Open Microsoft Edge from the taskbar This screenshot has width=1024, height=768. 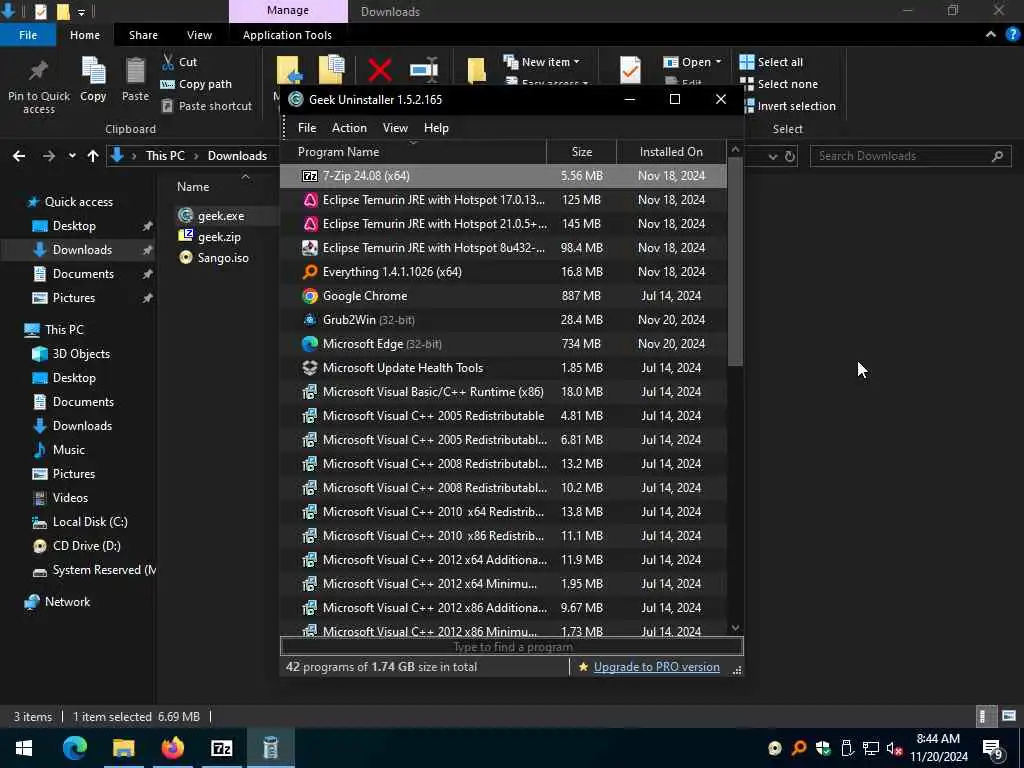74,748
